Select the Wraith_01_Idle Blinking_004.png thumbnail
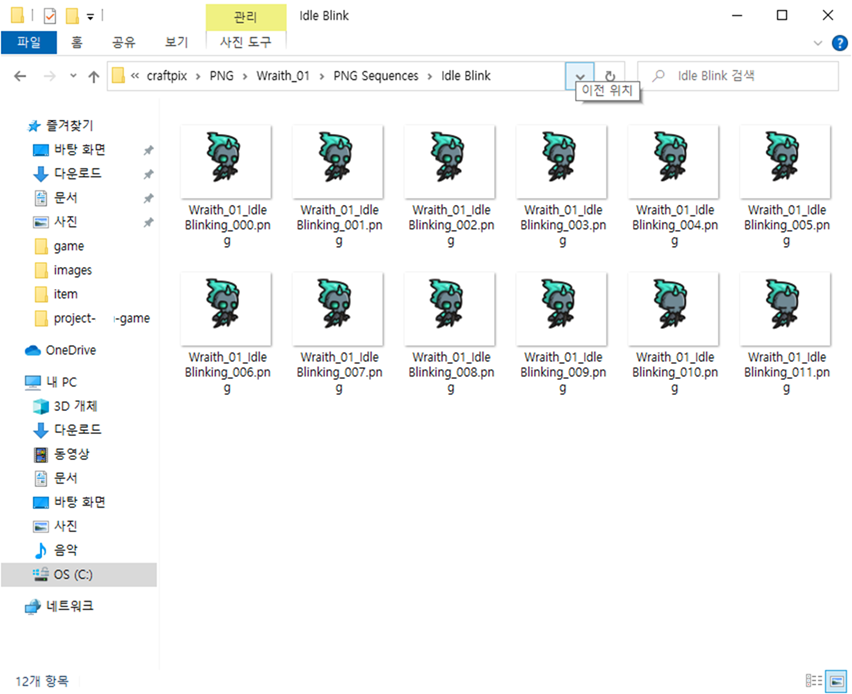This screenshot has height=694, width=852. coord(674,161)
